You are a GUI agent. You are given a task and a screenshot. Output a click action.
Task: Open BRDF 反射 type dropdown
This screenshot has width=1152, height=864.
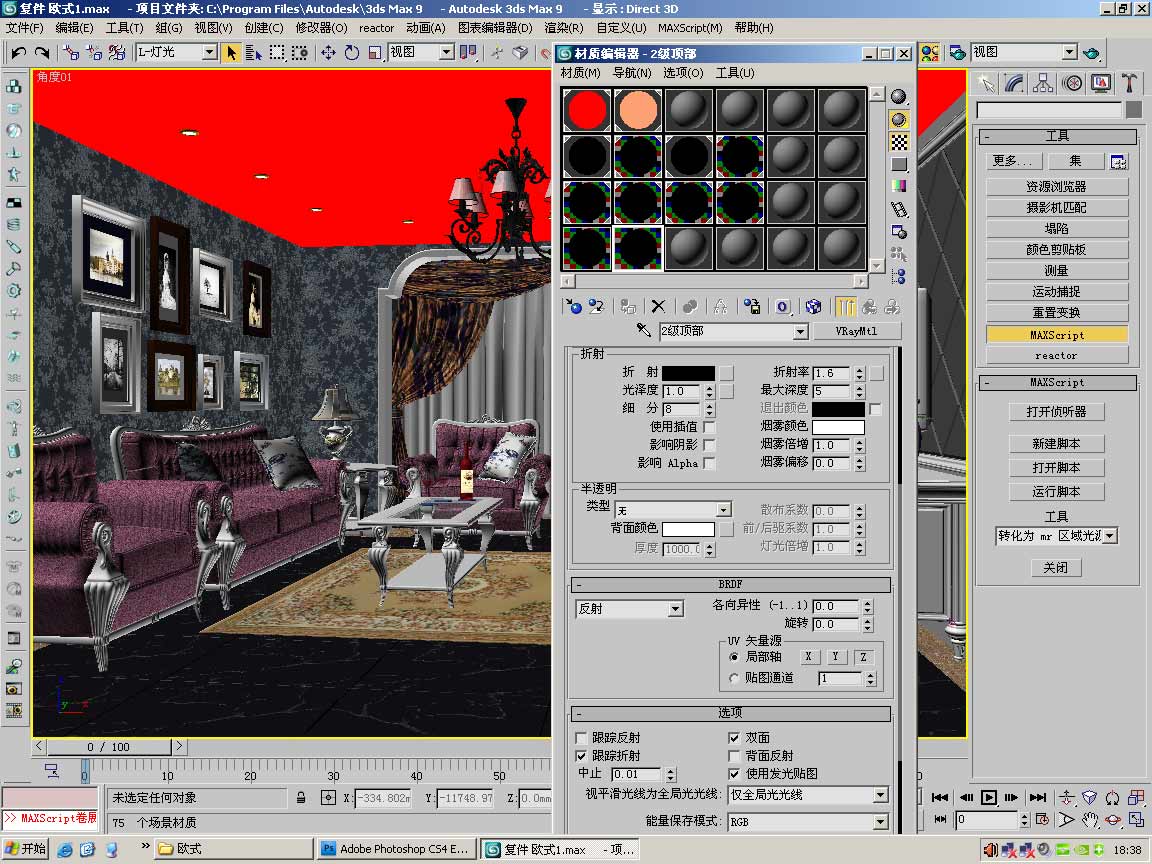click(675, 609)
